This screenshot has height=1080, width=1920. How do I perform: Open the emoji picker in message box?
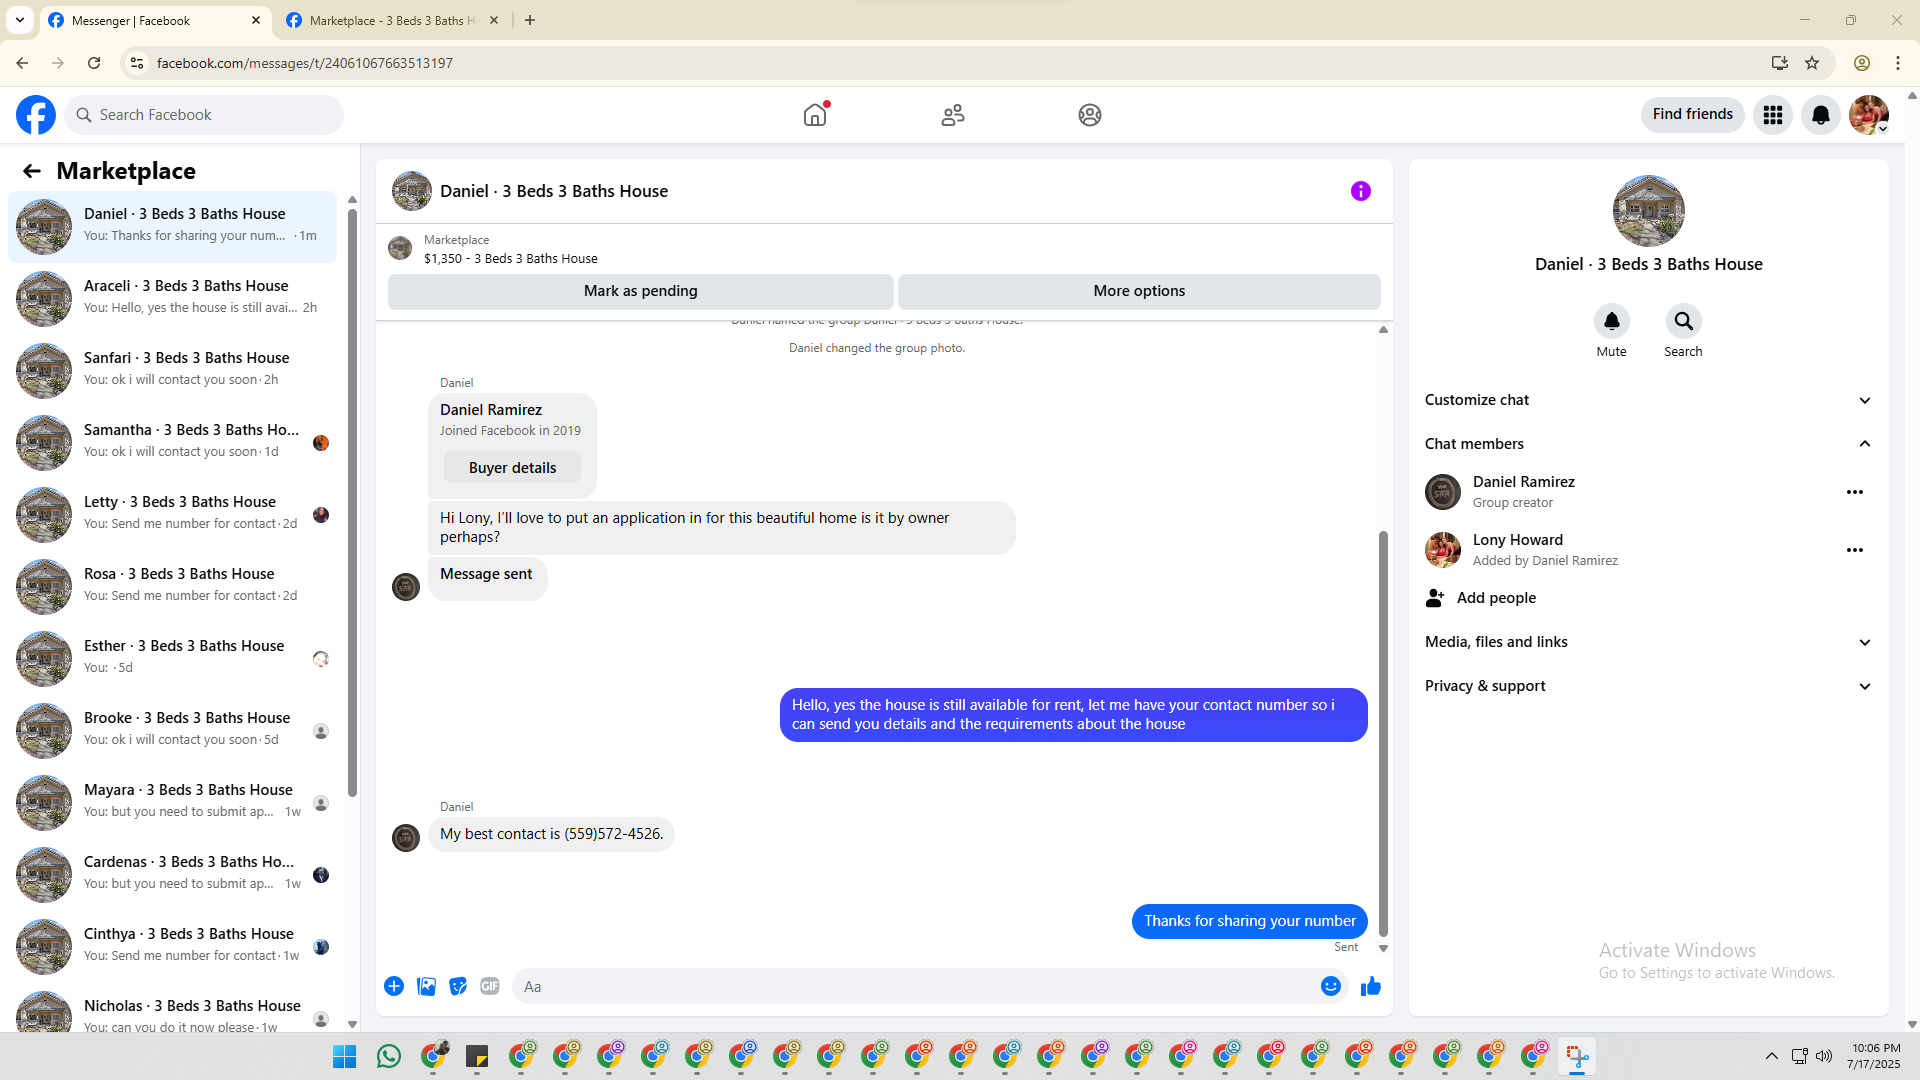click(x=1331, y=986)
